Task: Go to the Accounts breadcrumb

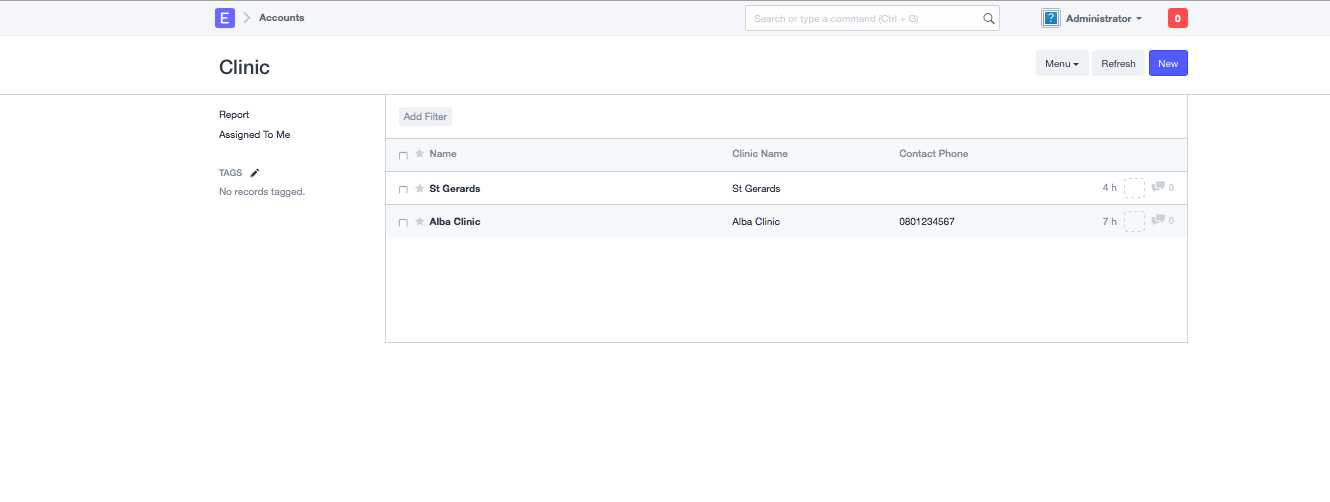Action: (282, 18)
